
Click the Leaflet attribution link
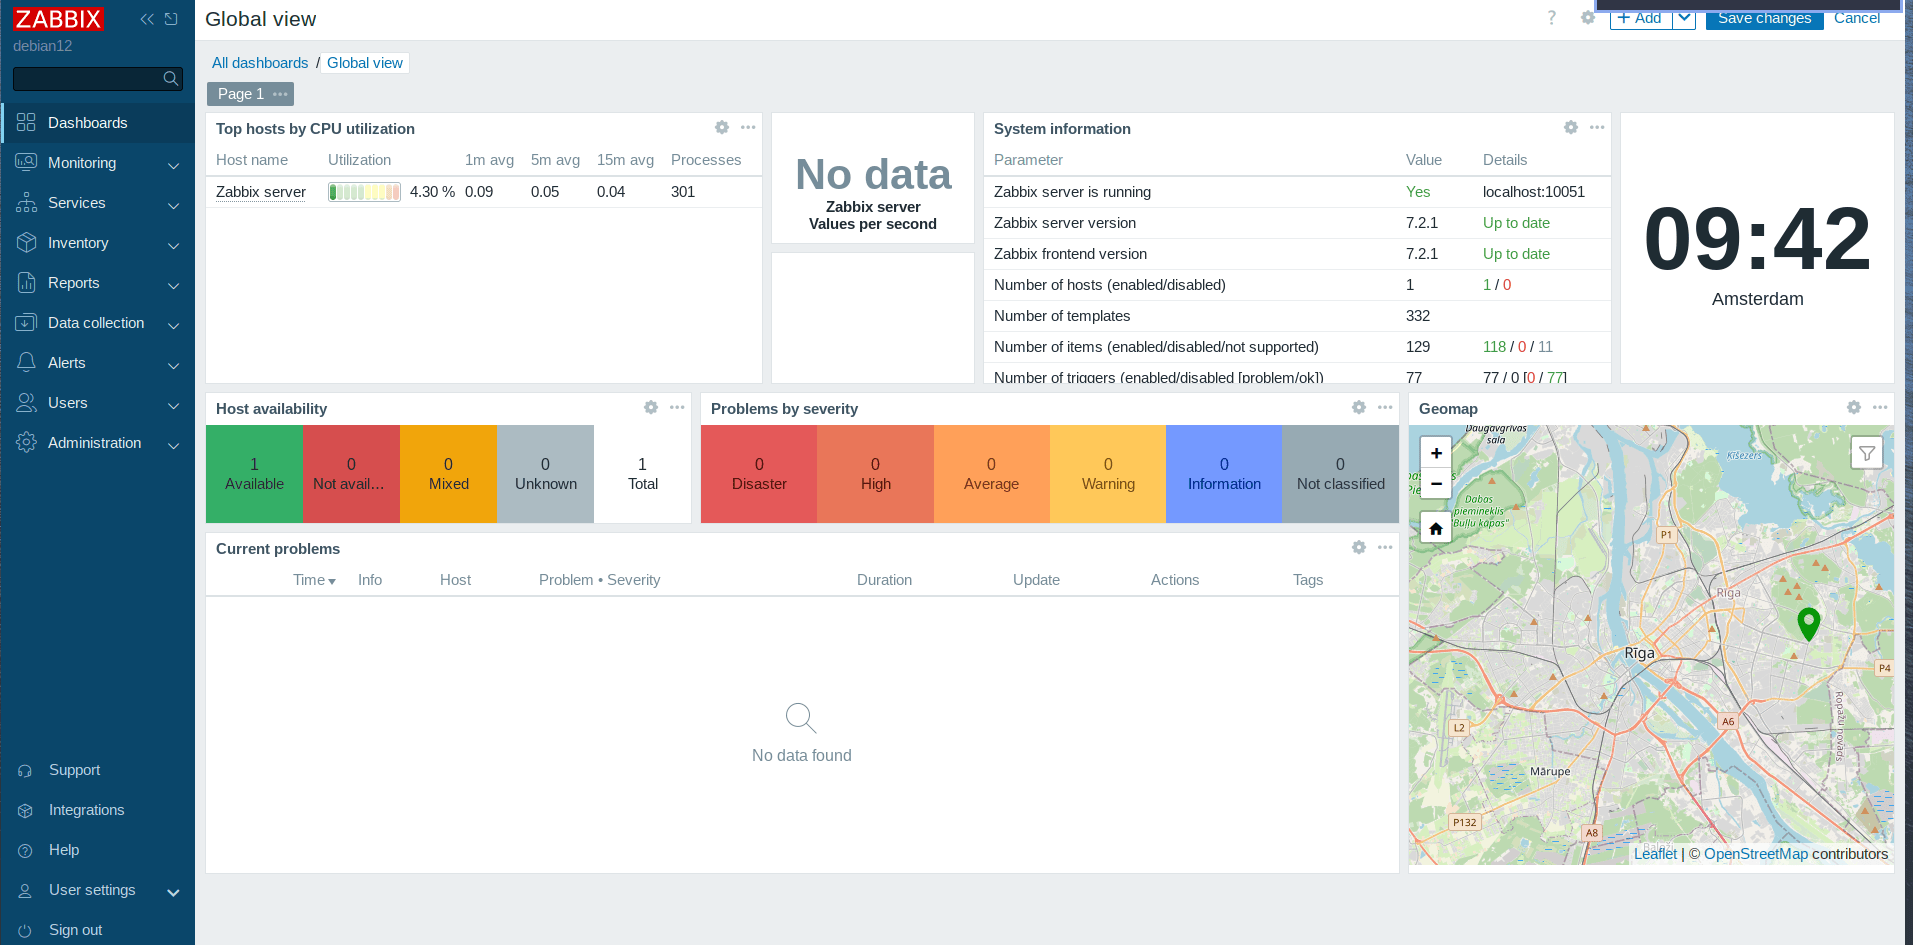1655,854
